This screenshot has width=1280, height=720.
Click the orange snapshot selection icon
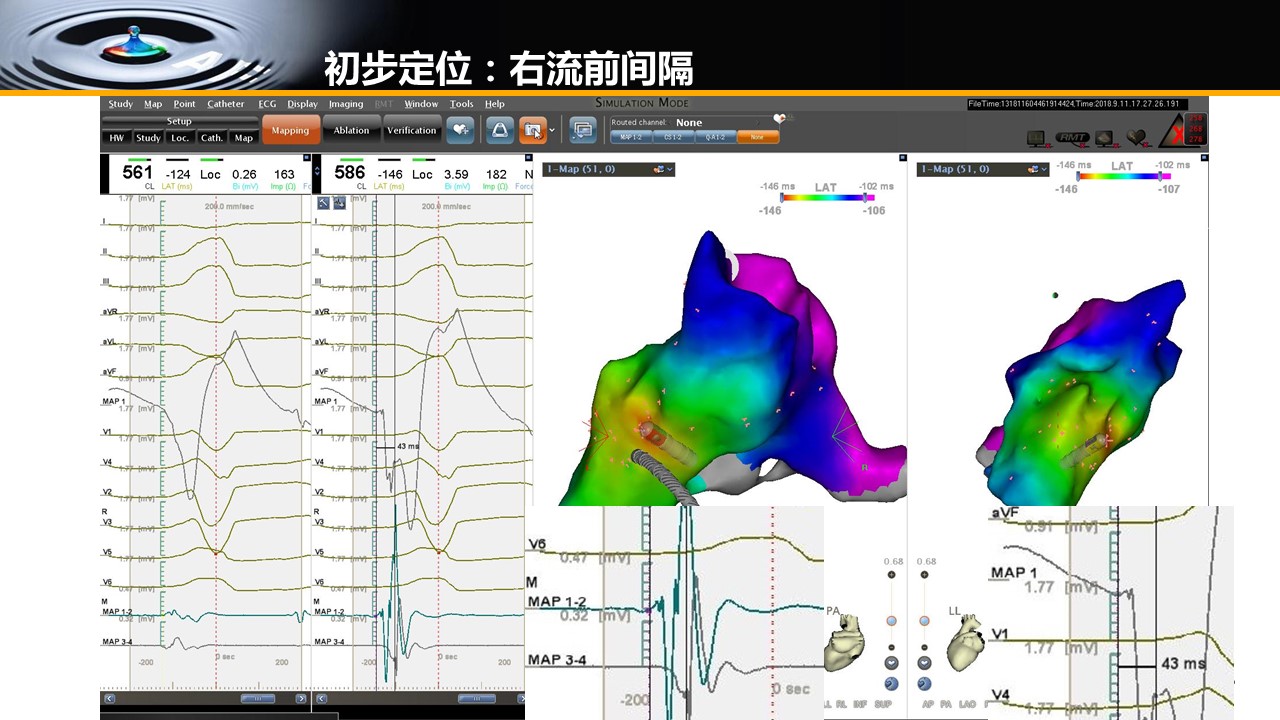coord(533,130)
